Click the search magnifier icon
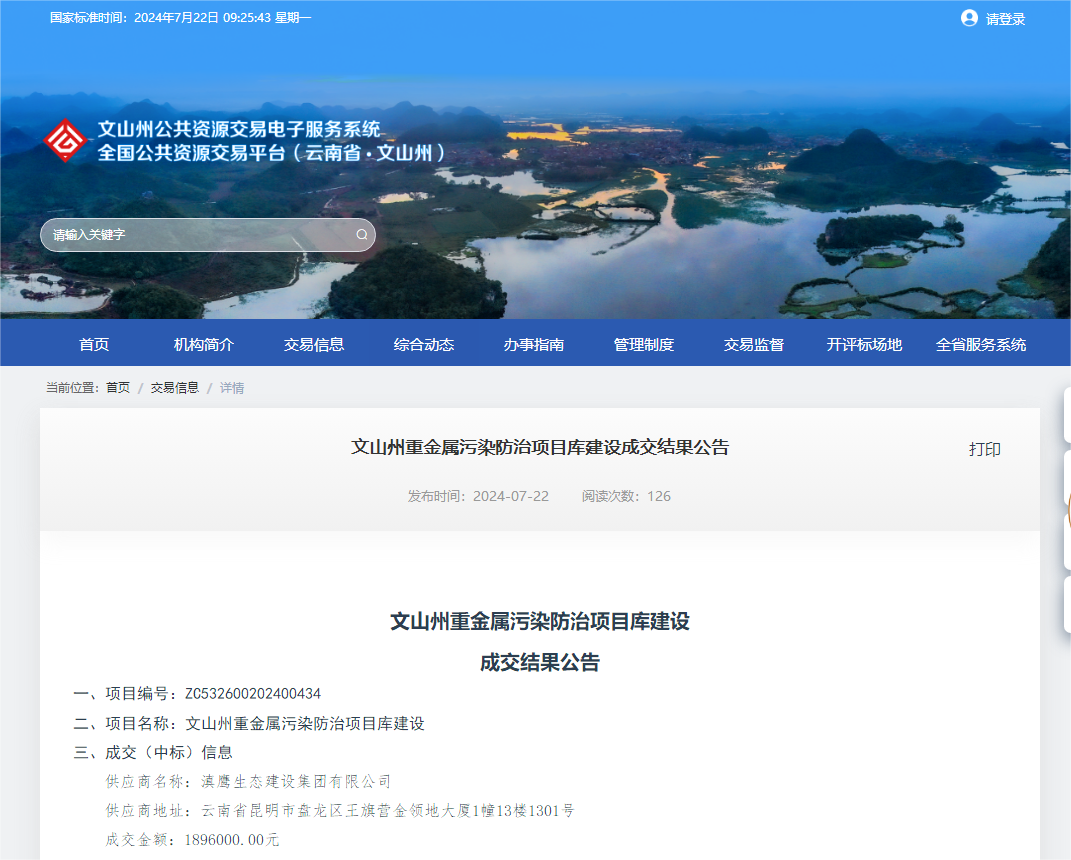The height and width of the screenshot is (860, 1071). tap(361, 234)
